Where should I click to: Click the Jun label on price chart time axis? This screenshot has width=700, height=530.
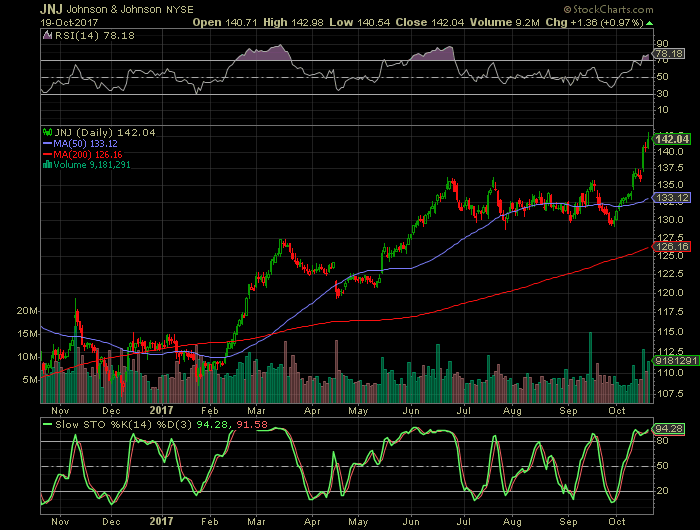tap(411, 410)
